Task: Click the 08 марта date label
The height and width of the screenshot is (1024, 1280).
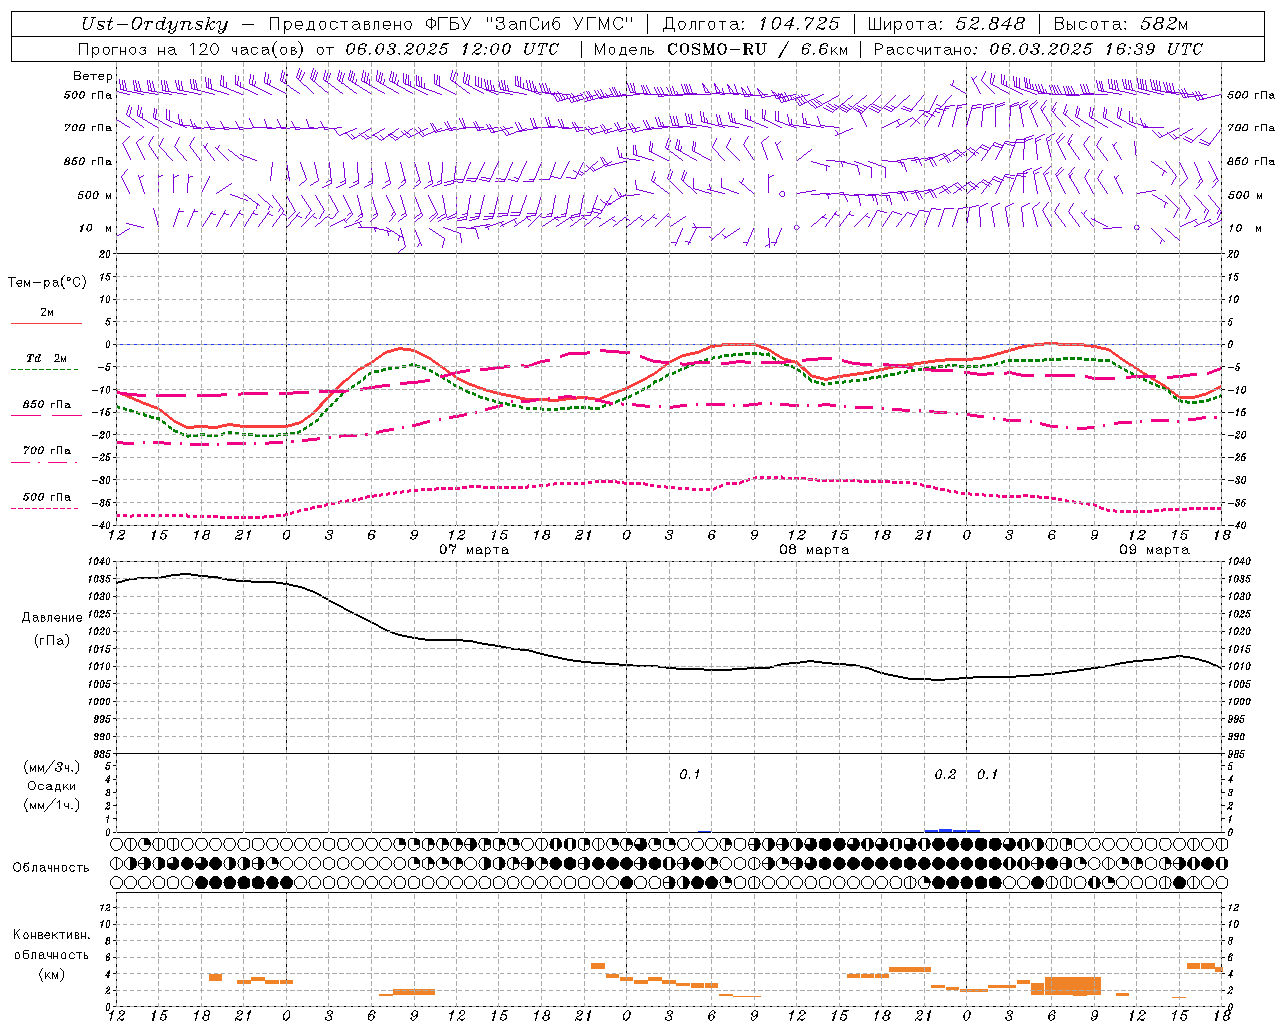Action: pos(814,550)
